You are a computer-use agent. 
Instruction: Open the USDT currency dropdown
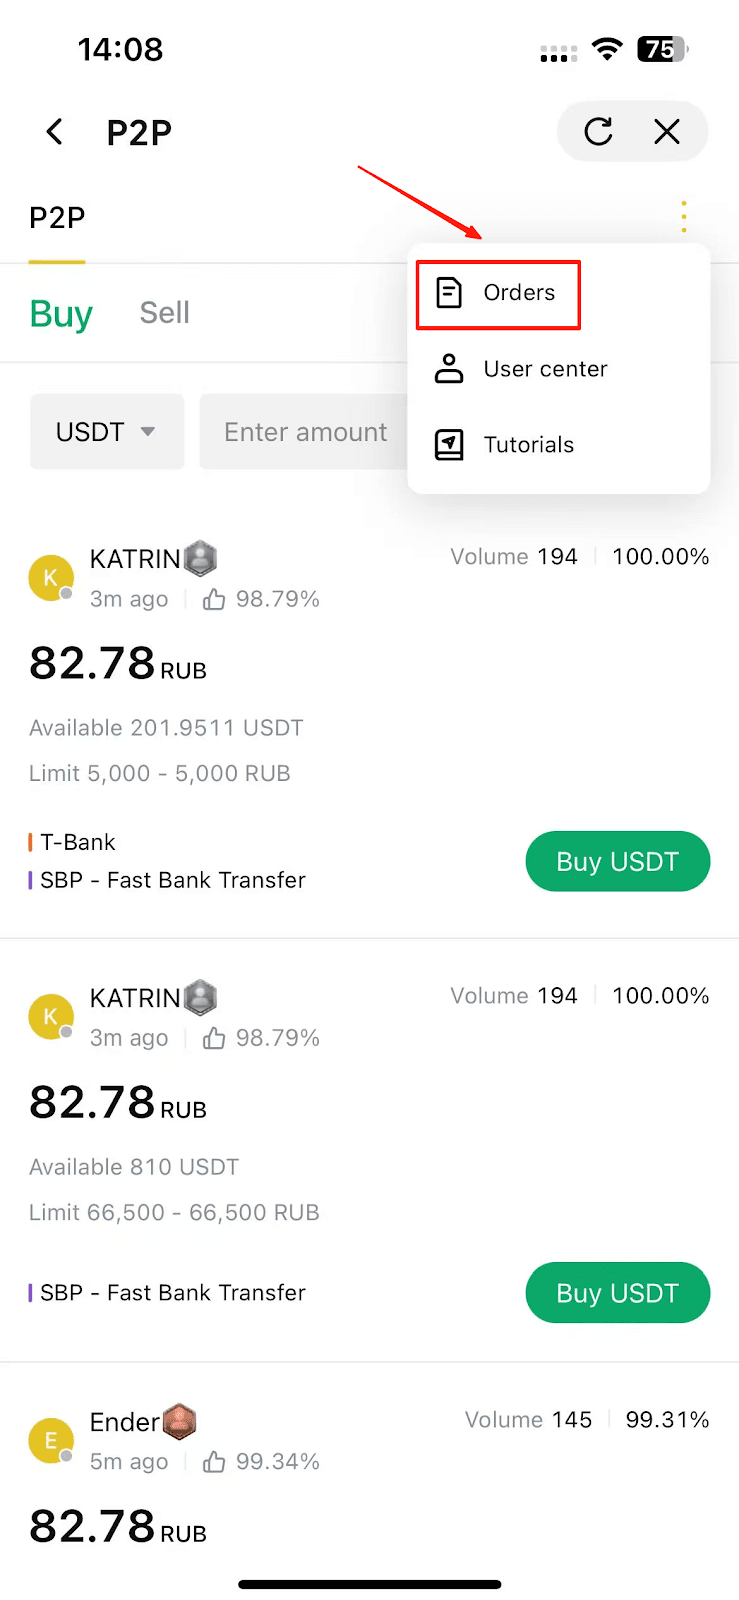(107, 432)
